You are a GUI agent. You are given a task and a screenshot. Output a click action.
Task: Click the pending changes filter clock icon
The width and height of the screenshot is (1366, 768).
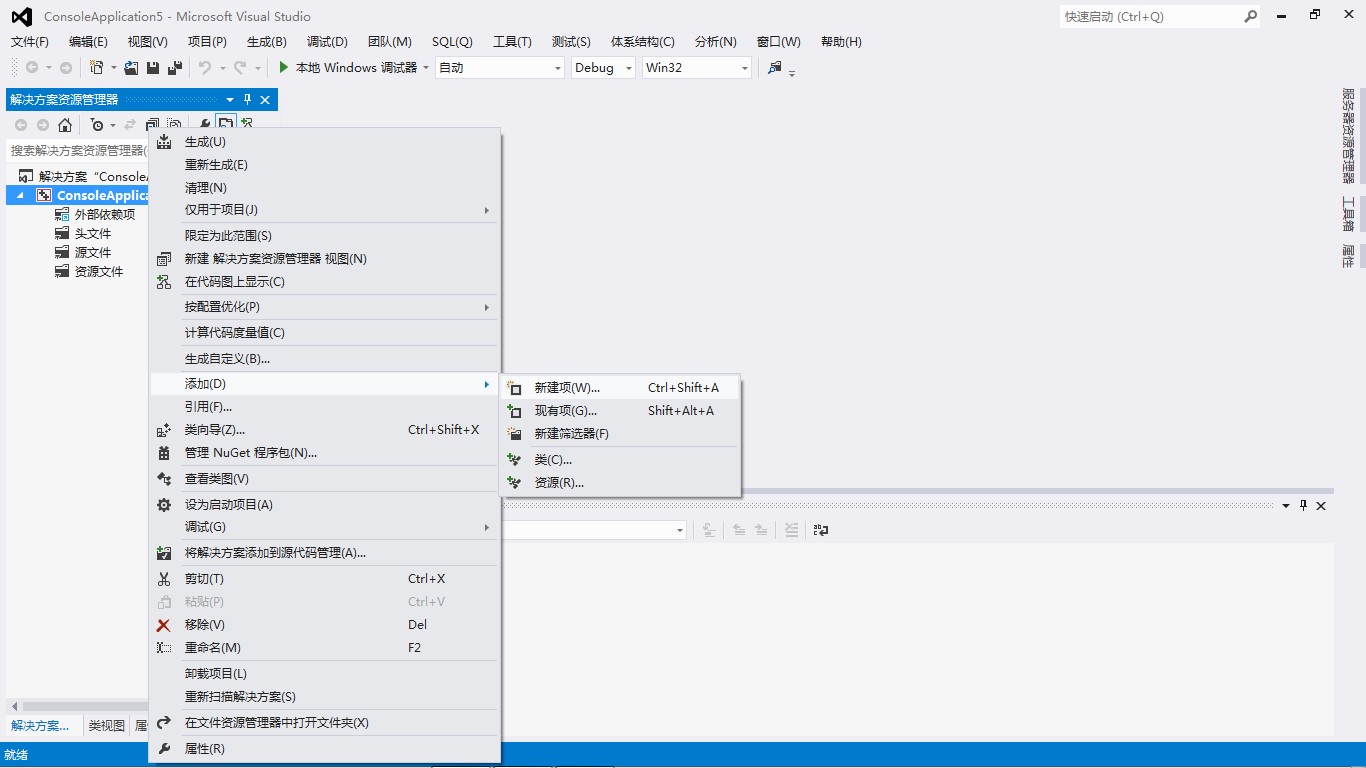97,125
